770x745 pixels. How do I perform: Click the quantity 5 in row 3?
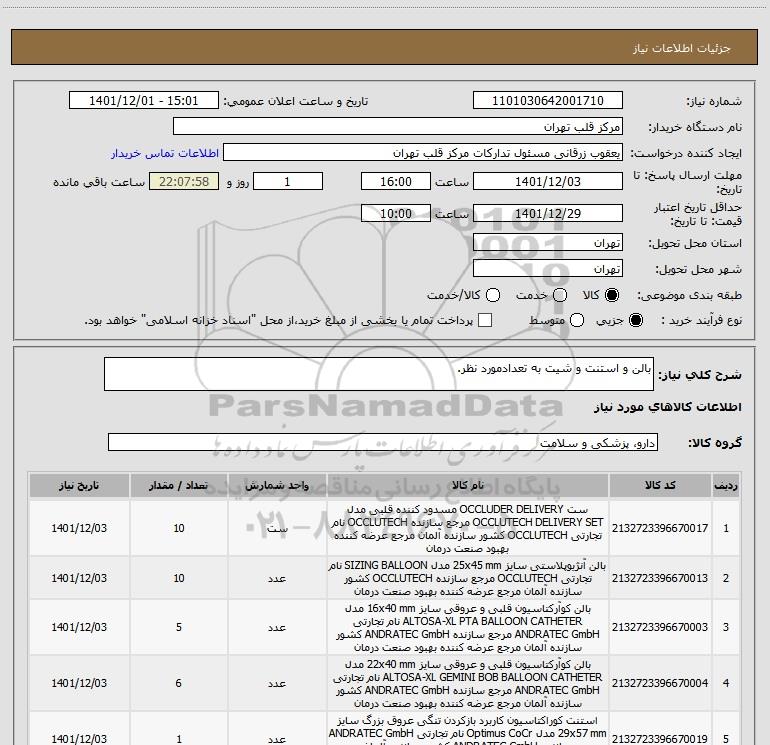pos(179,627)
